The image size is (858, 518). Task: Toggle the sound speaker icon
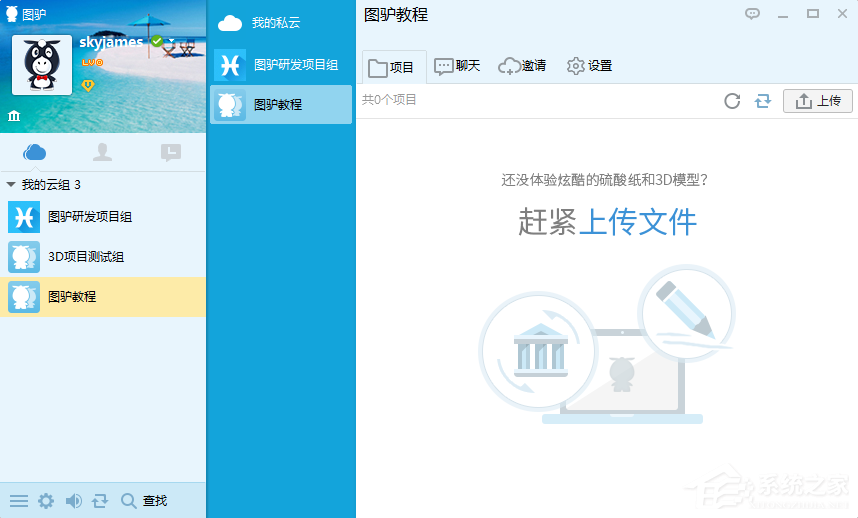click(73, 500)
